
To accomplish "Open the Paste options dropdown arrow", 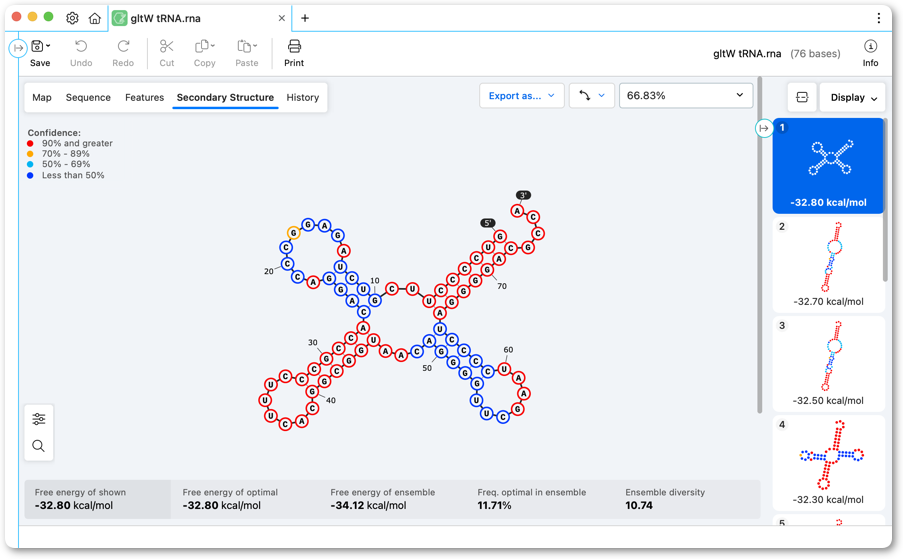I will 255,45.
